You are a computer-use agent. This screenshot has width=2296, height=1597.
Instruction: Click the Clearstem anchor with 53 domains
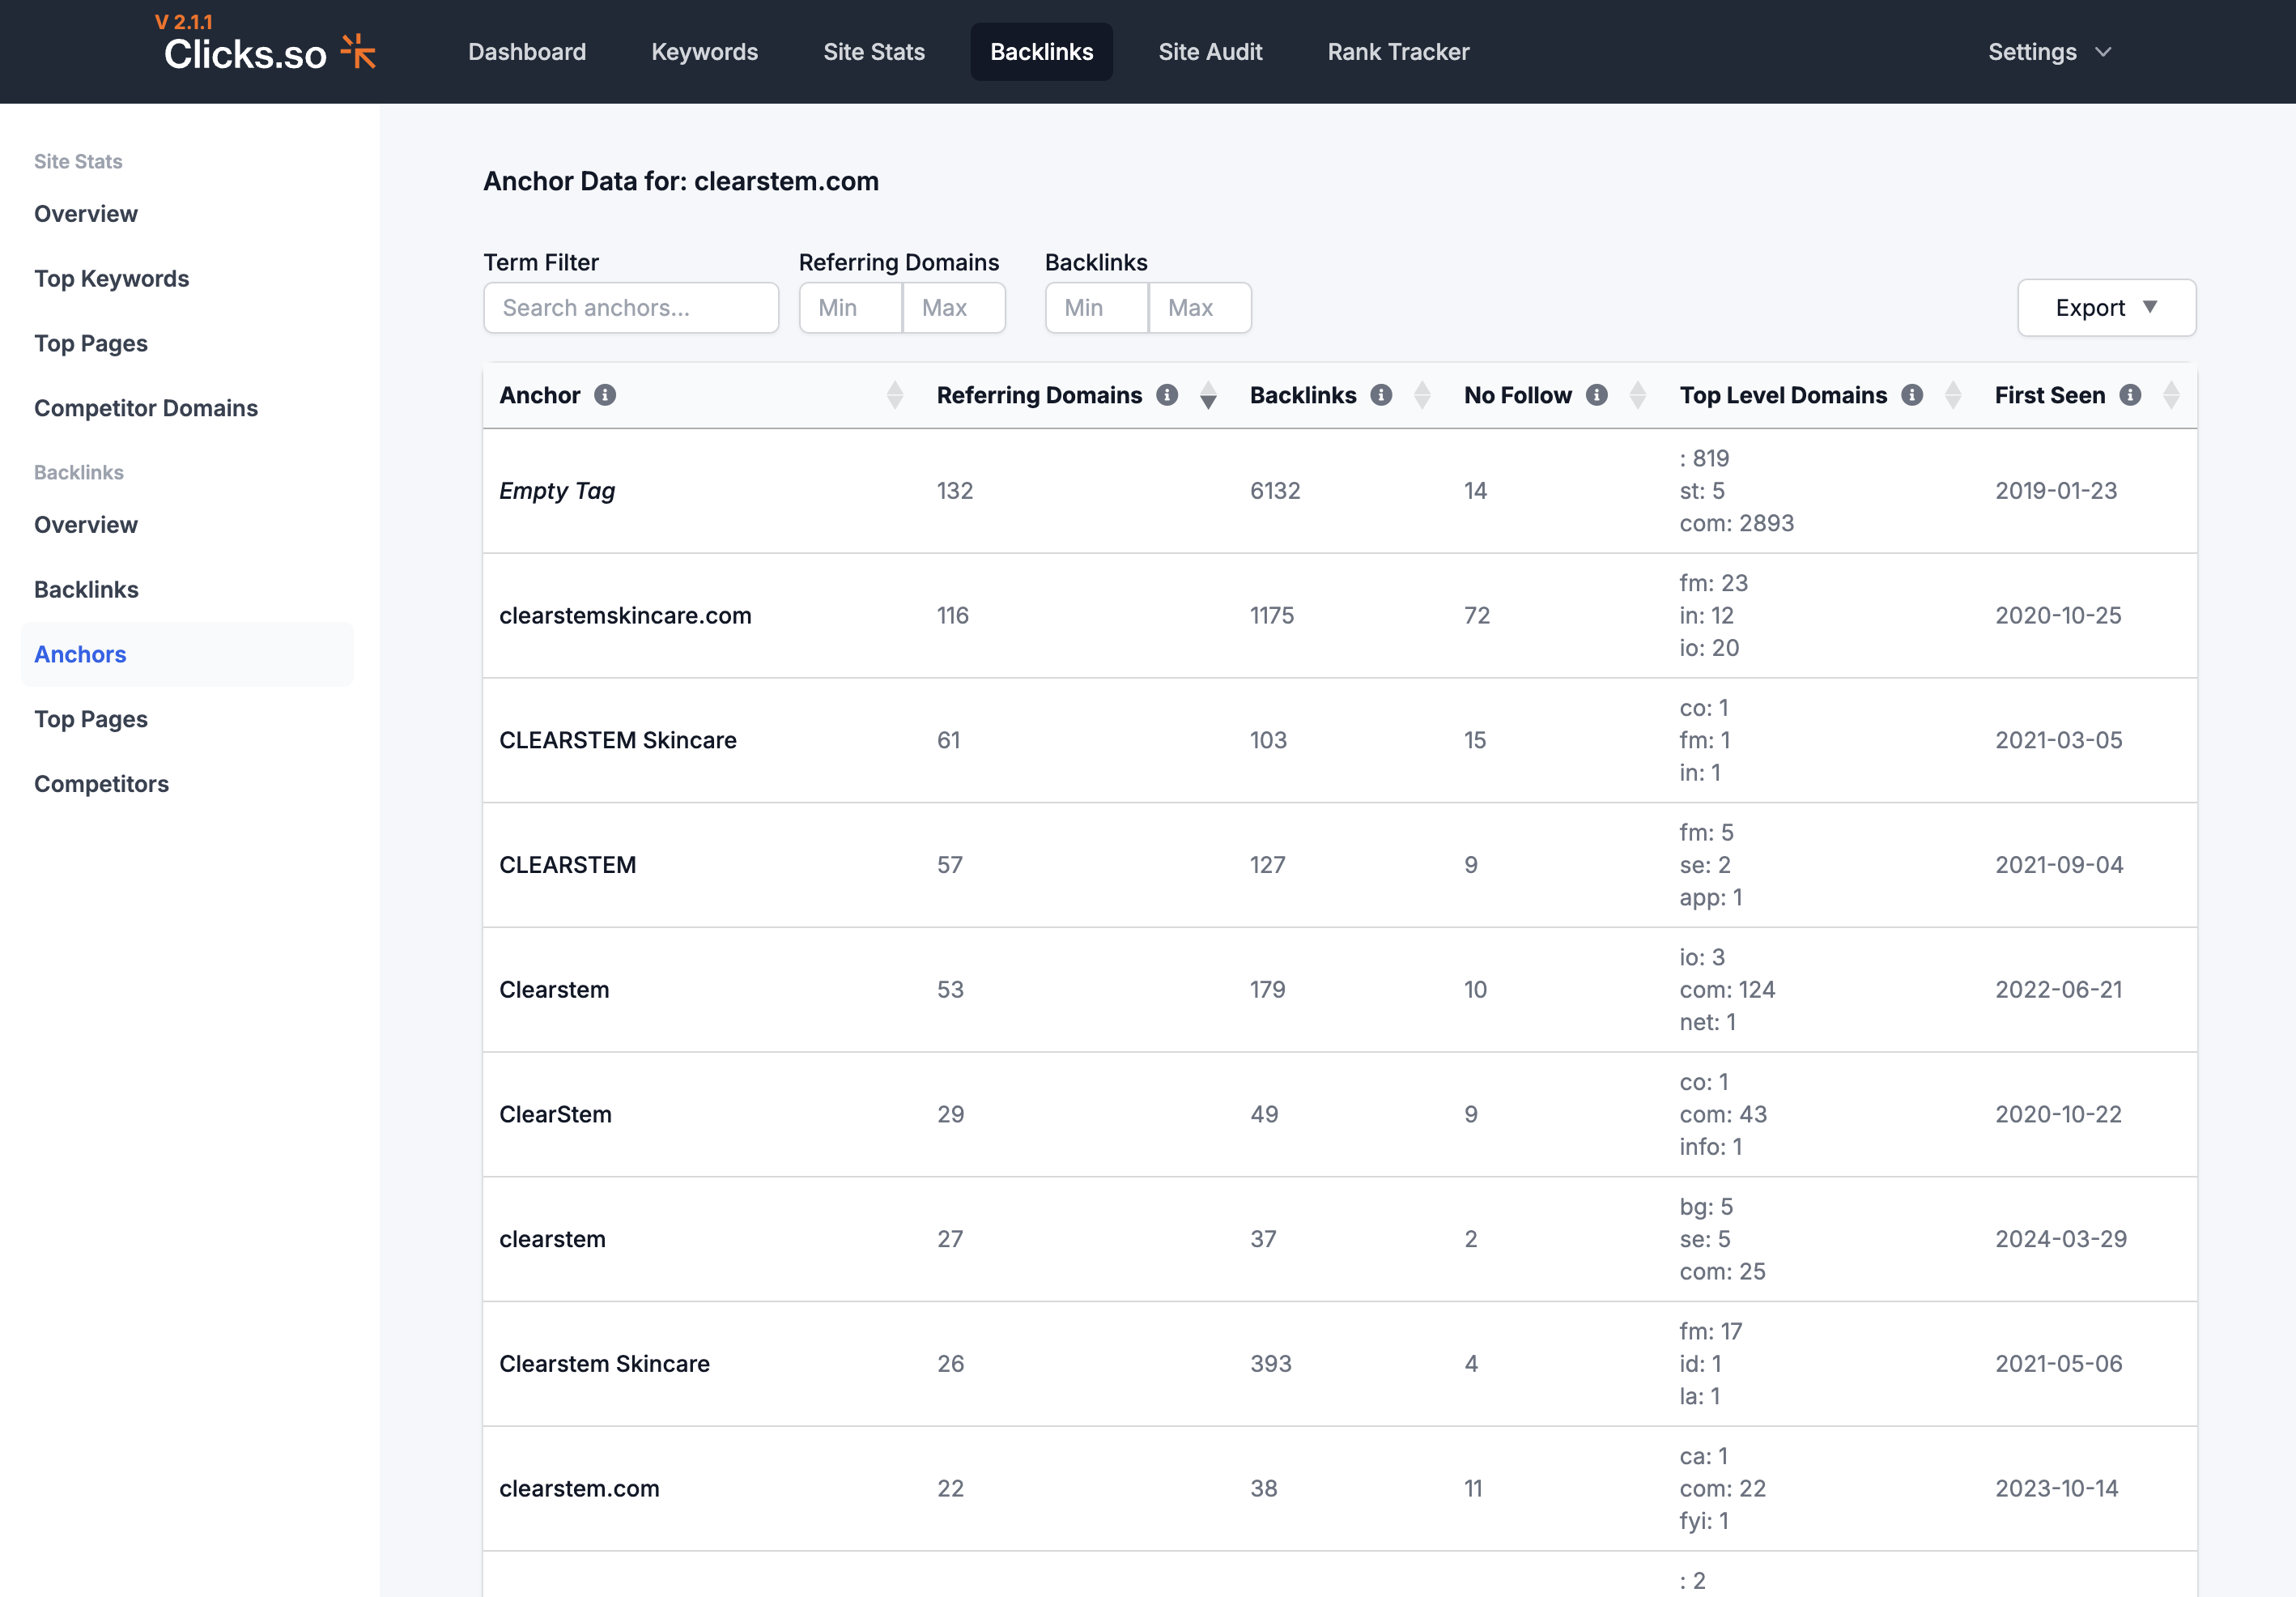554,990
